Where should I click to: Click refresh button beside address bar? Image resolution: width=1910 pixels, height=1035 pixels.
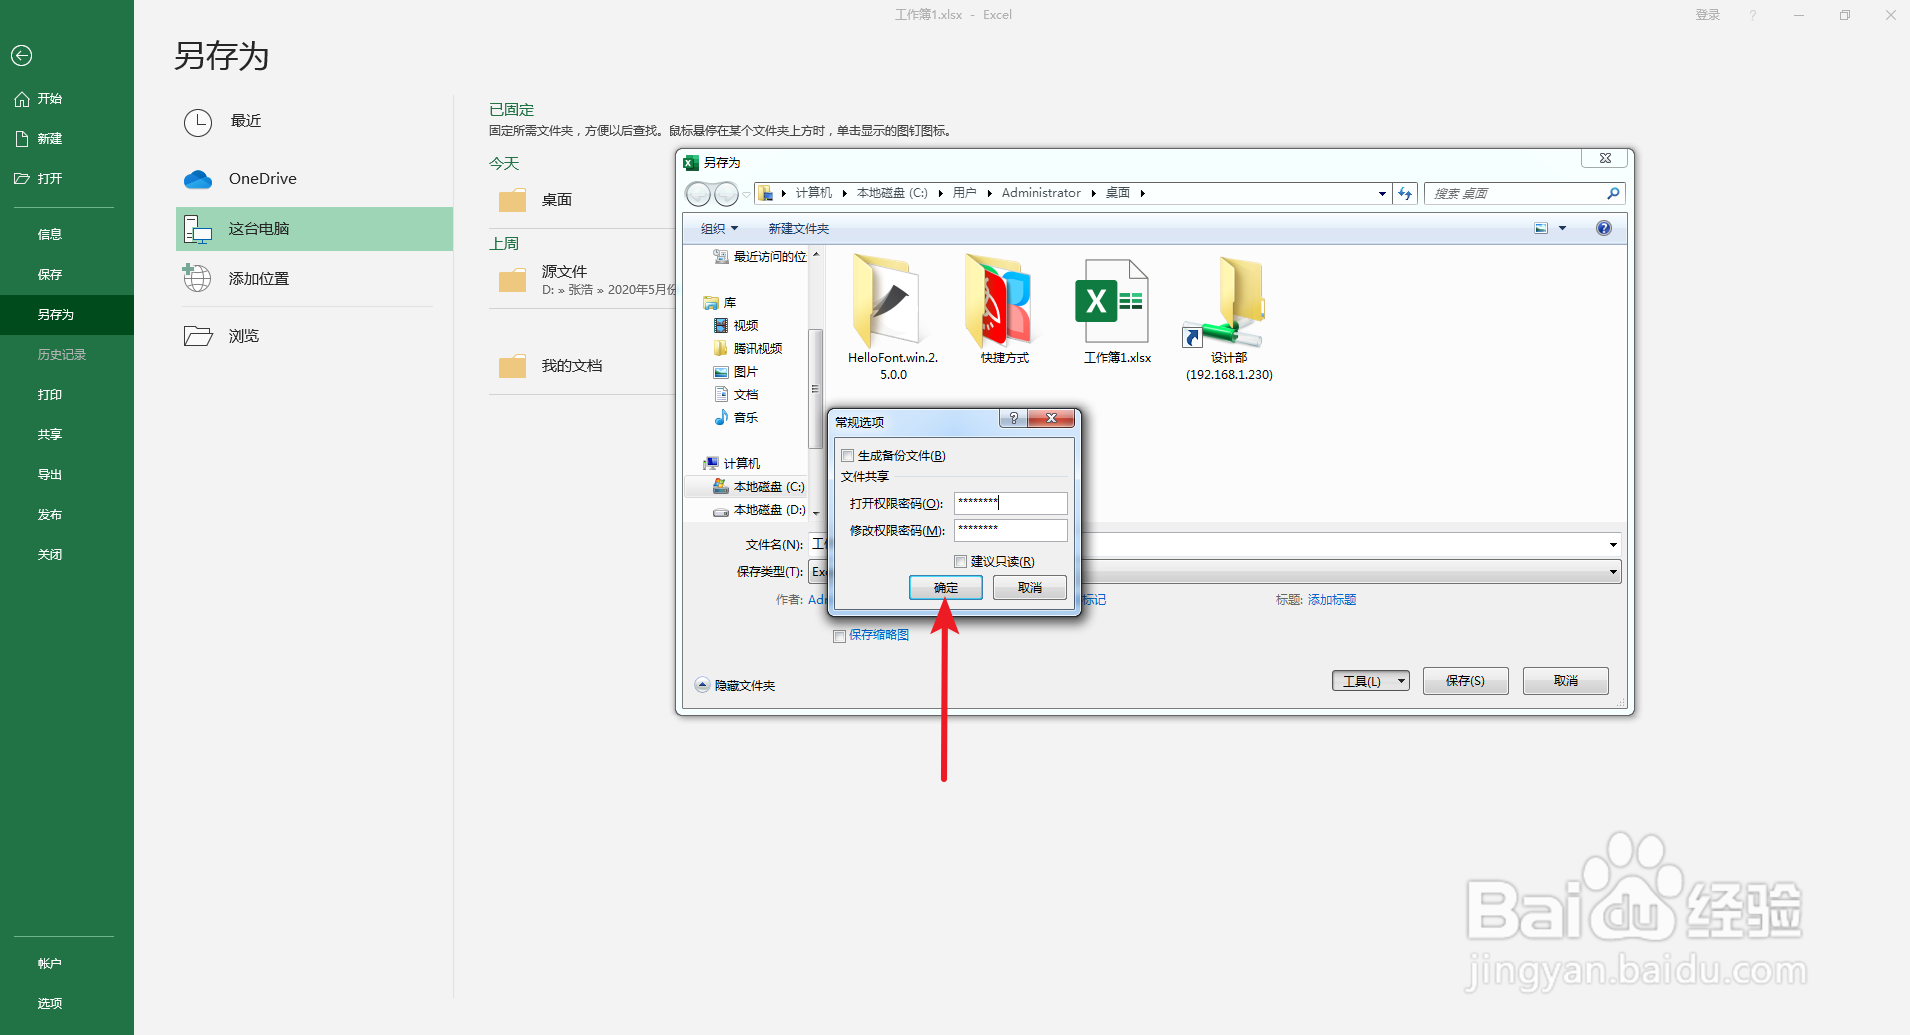[x=1405, y=193]
